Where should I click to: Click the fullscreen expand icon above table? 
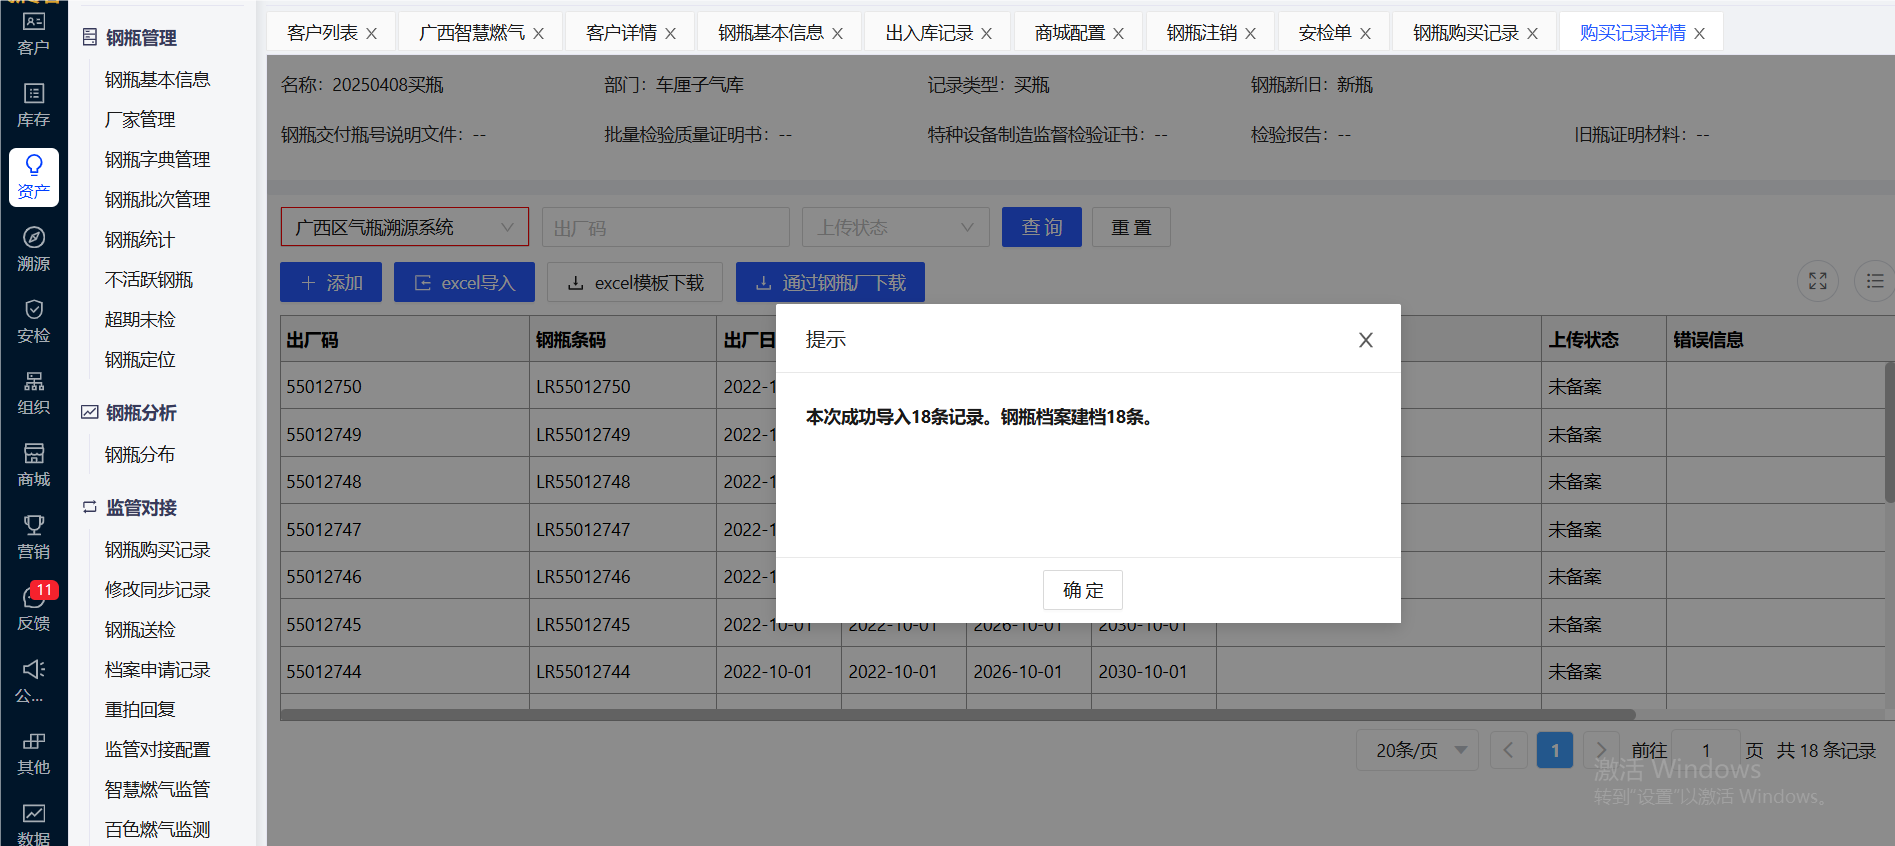[1817, 281]
